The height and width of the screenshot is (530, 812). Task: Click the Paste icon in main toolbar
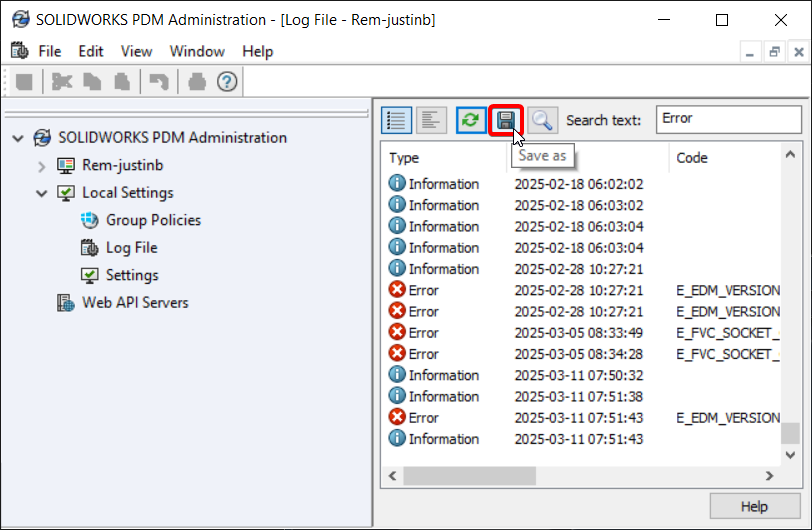coord(122,82)
